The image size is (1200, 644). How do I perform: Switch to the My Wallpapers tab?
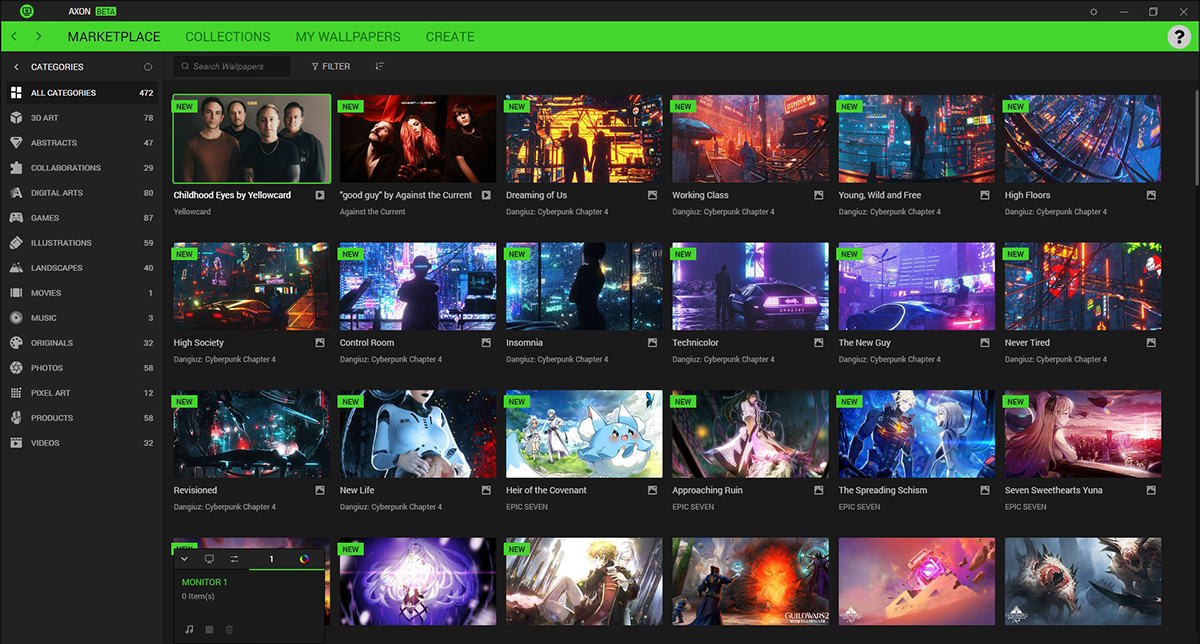(348, 37)
